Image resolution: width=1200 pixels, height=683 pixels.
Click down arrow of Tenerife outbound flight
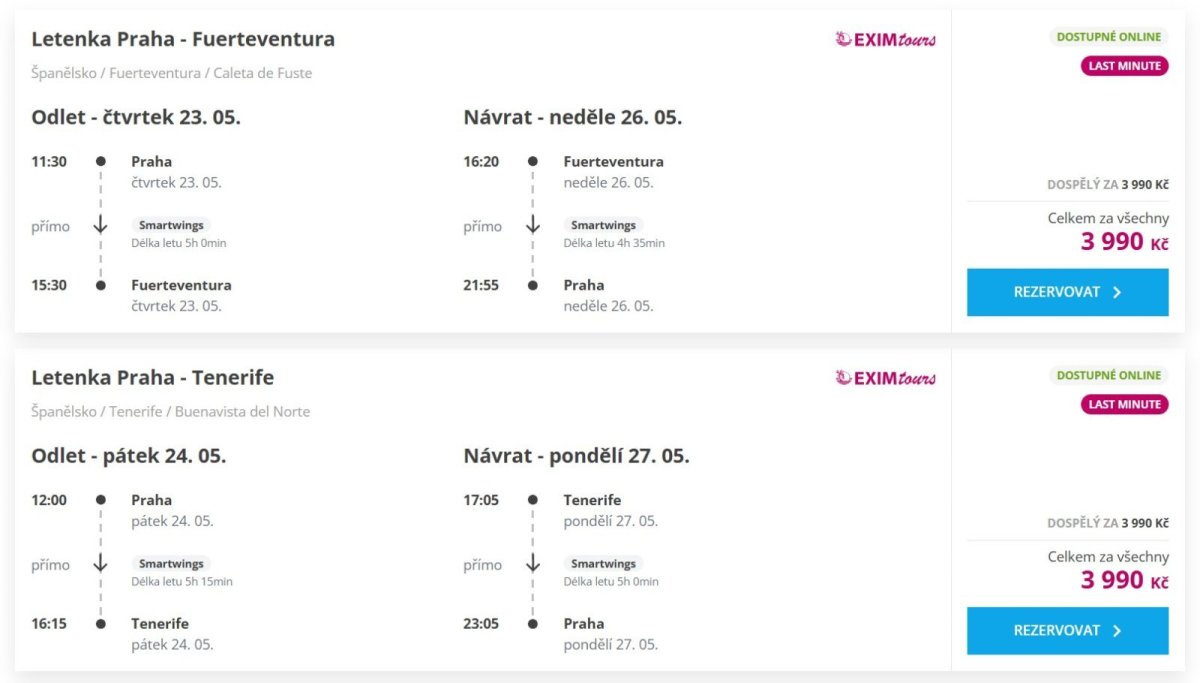pyautogui.click(x=100, y=564)
